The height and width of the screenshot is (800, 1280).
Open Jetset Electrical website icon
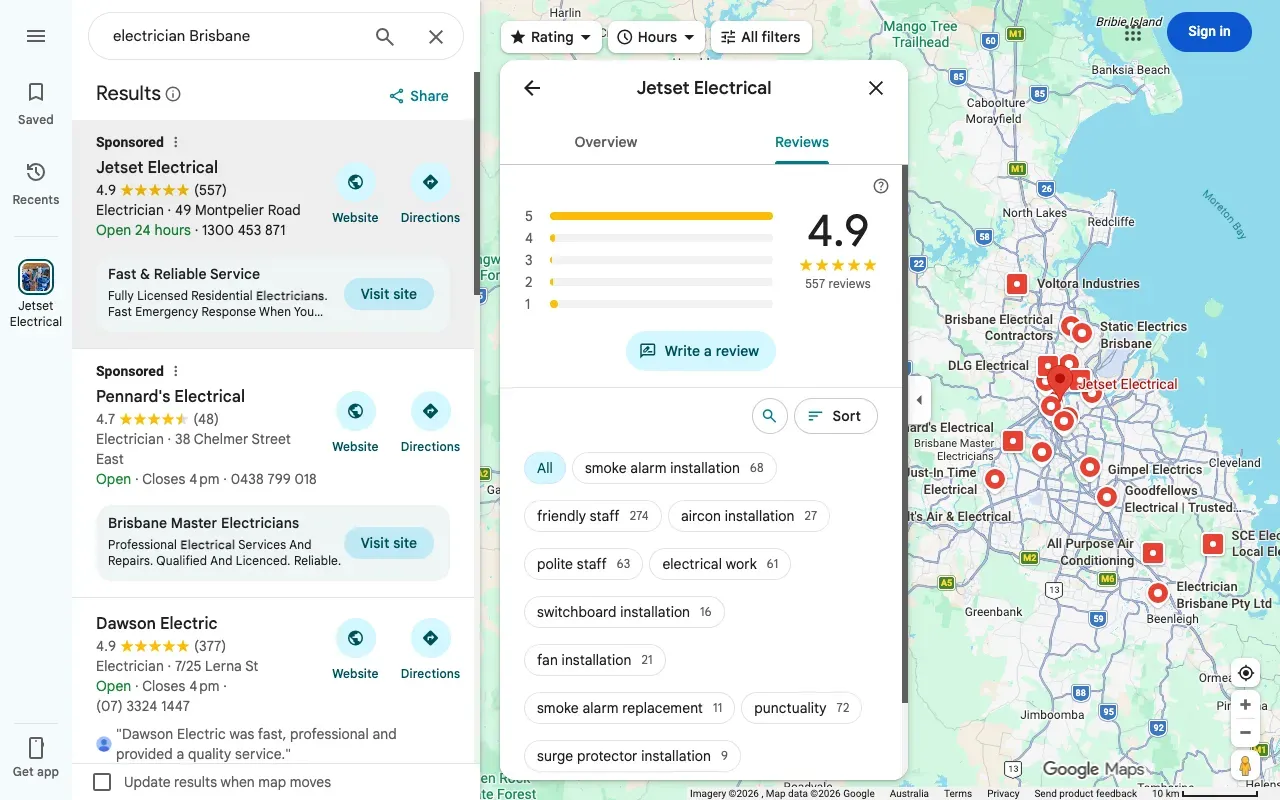(355, 182)
